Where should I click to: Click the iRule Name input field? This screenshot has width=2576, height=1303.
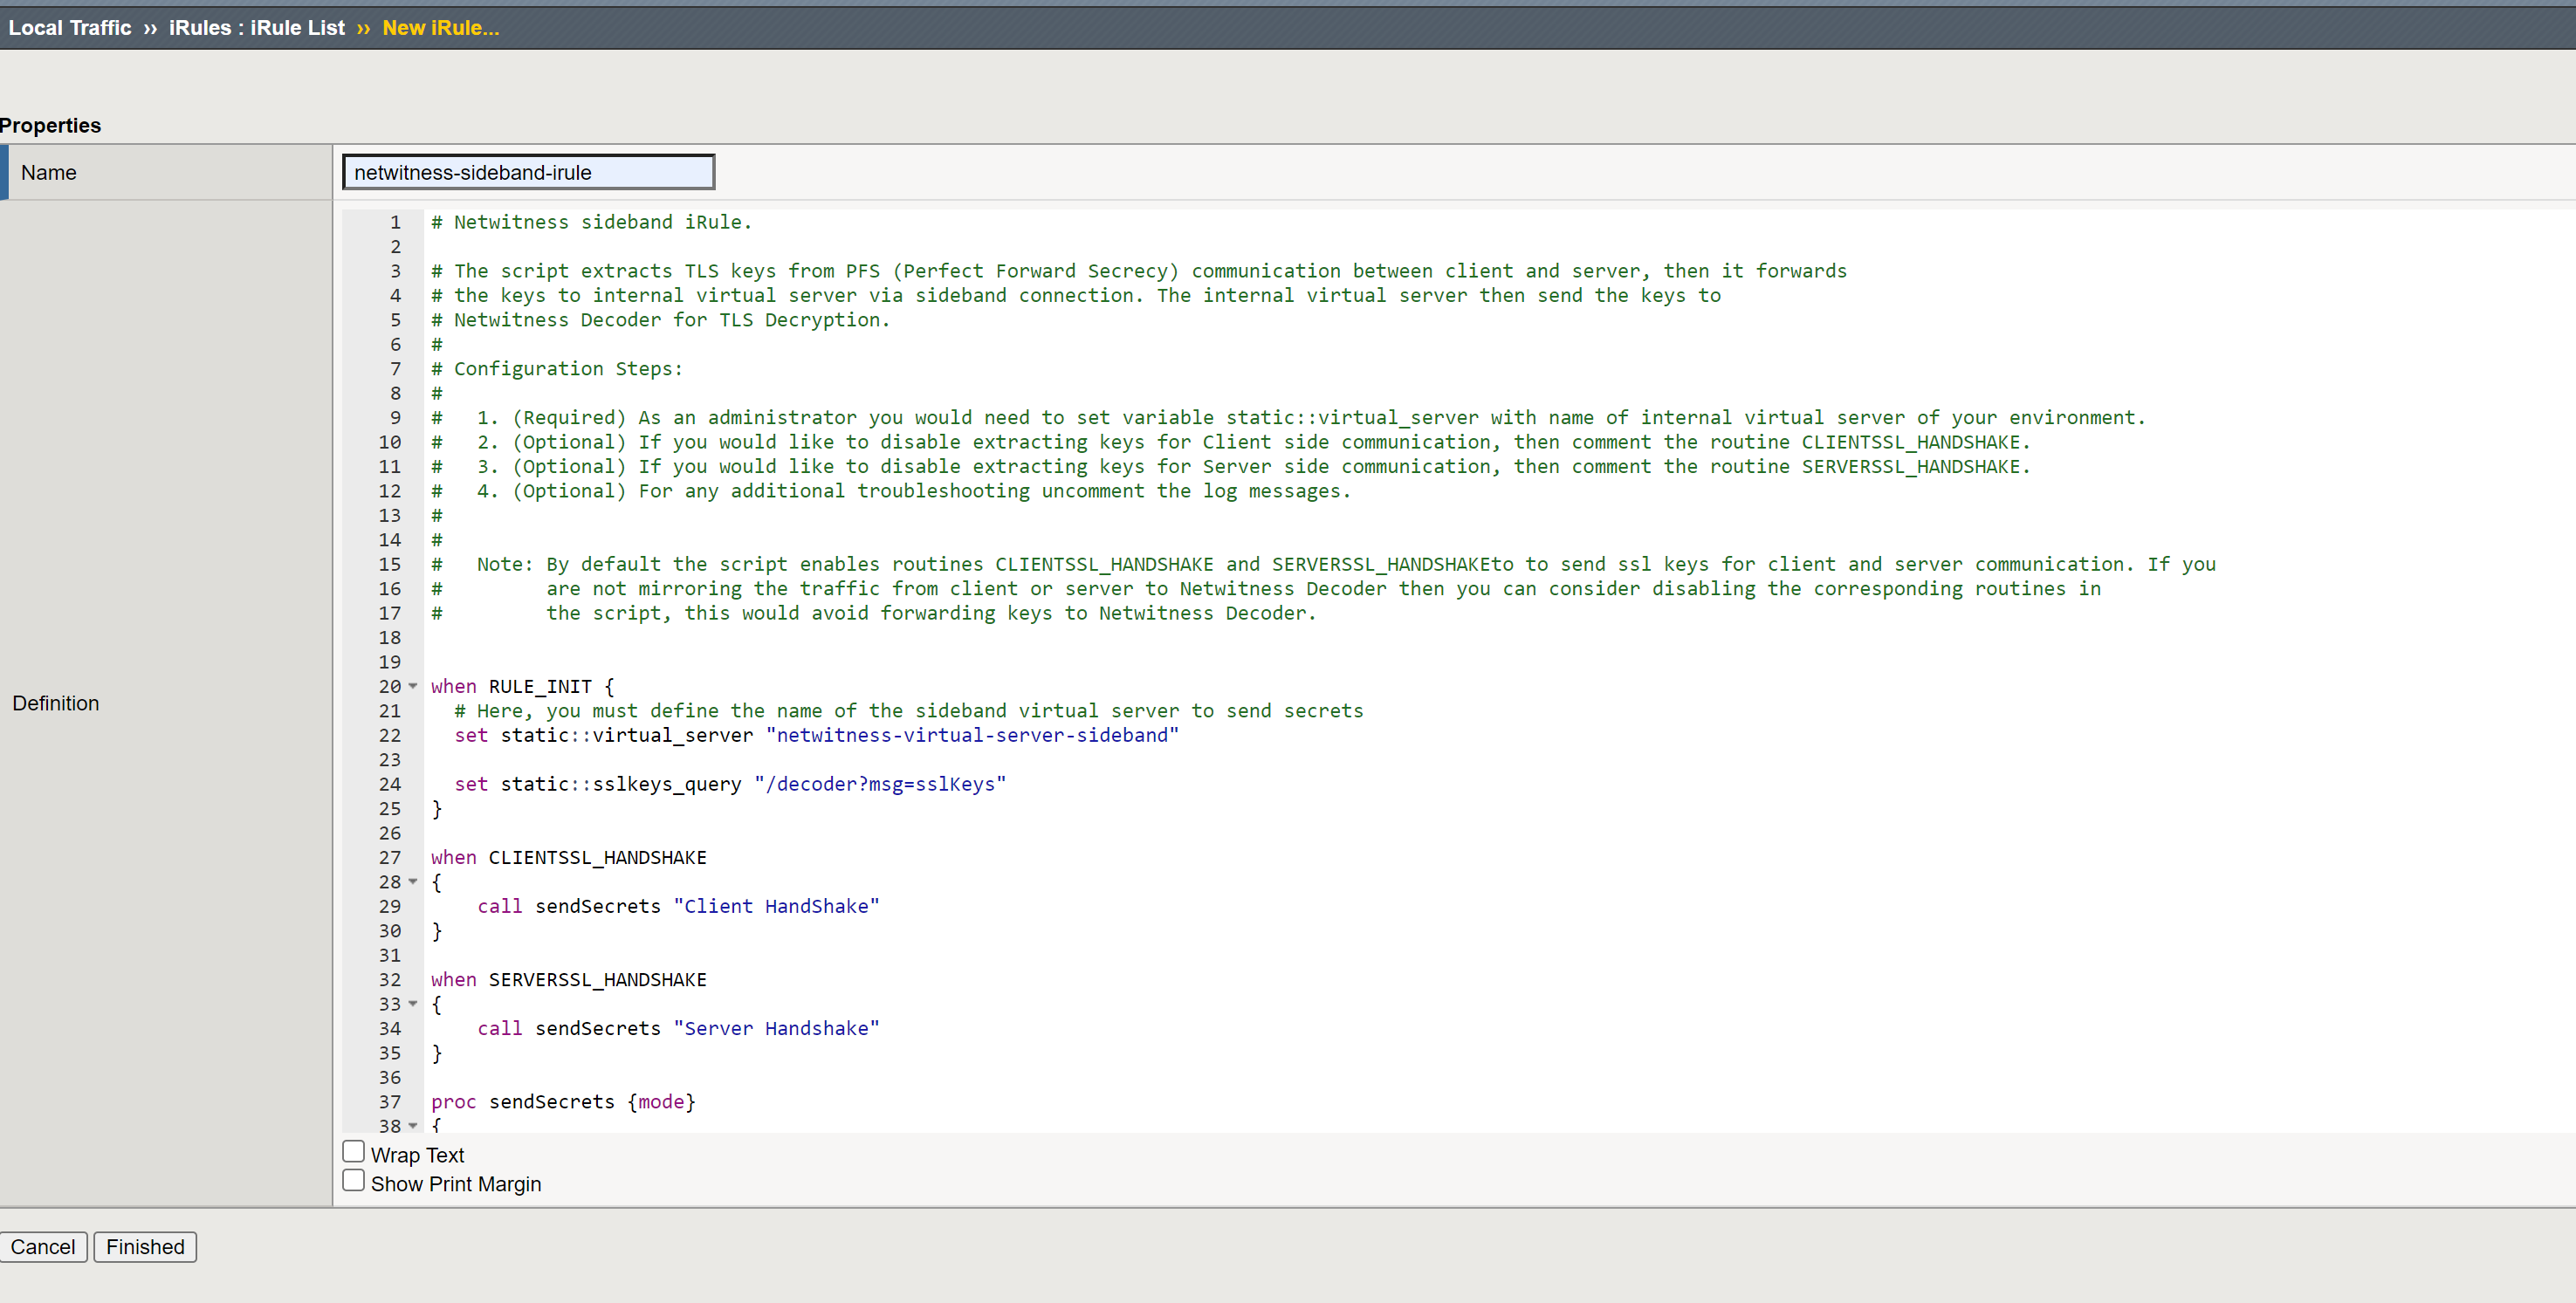click(528, 172)
